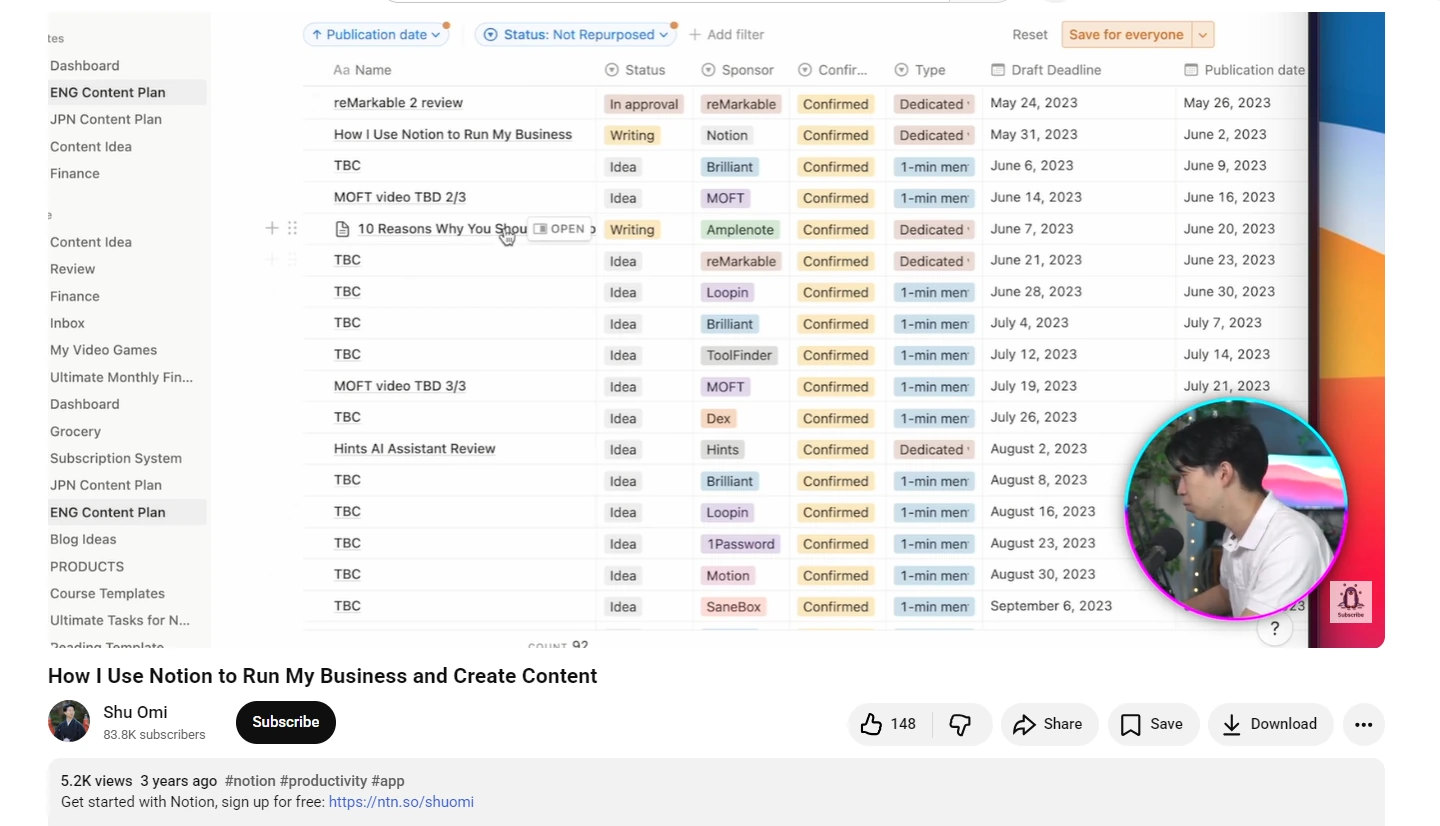Click the presenter webcam circle in video
1440x826 pixels.
[x=1236, y=509]
